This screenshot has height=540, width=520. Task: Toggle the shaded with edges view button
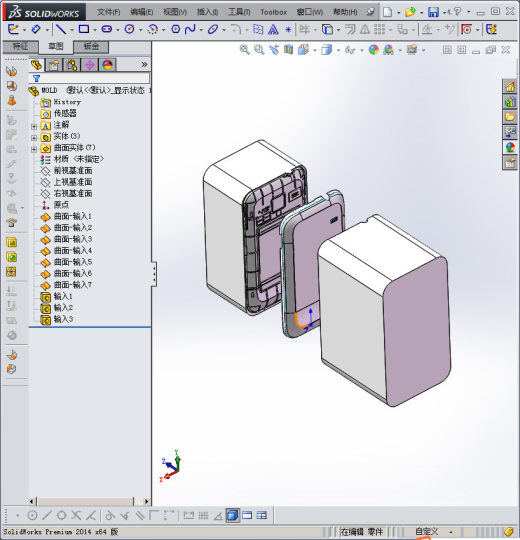pyautogui.click(x=233, y=516)
